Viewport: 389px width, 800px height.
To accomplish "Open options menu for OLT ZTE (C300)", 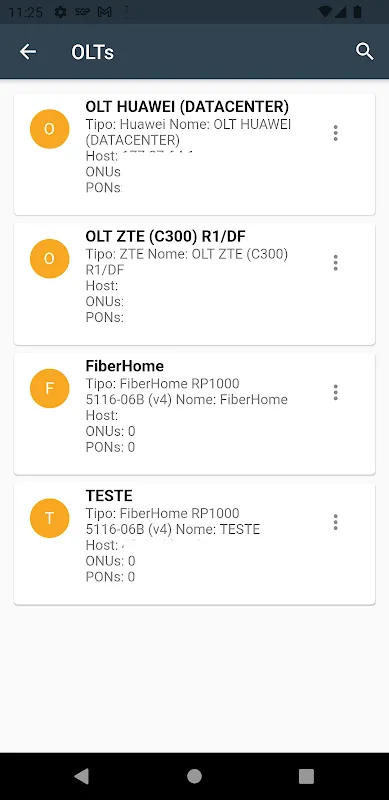I will pyautogui.click(x=335, y=262).
